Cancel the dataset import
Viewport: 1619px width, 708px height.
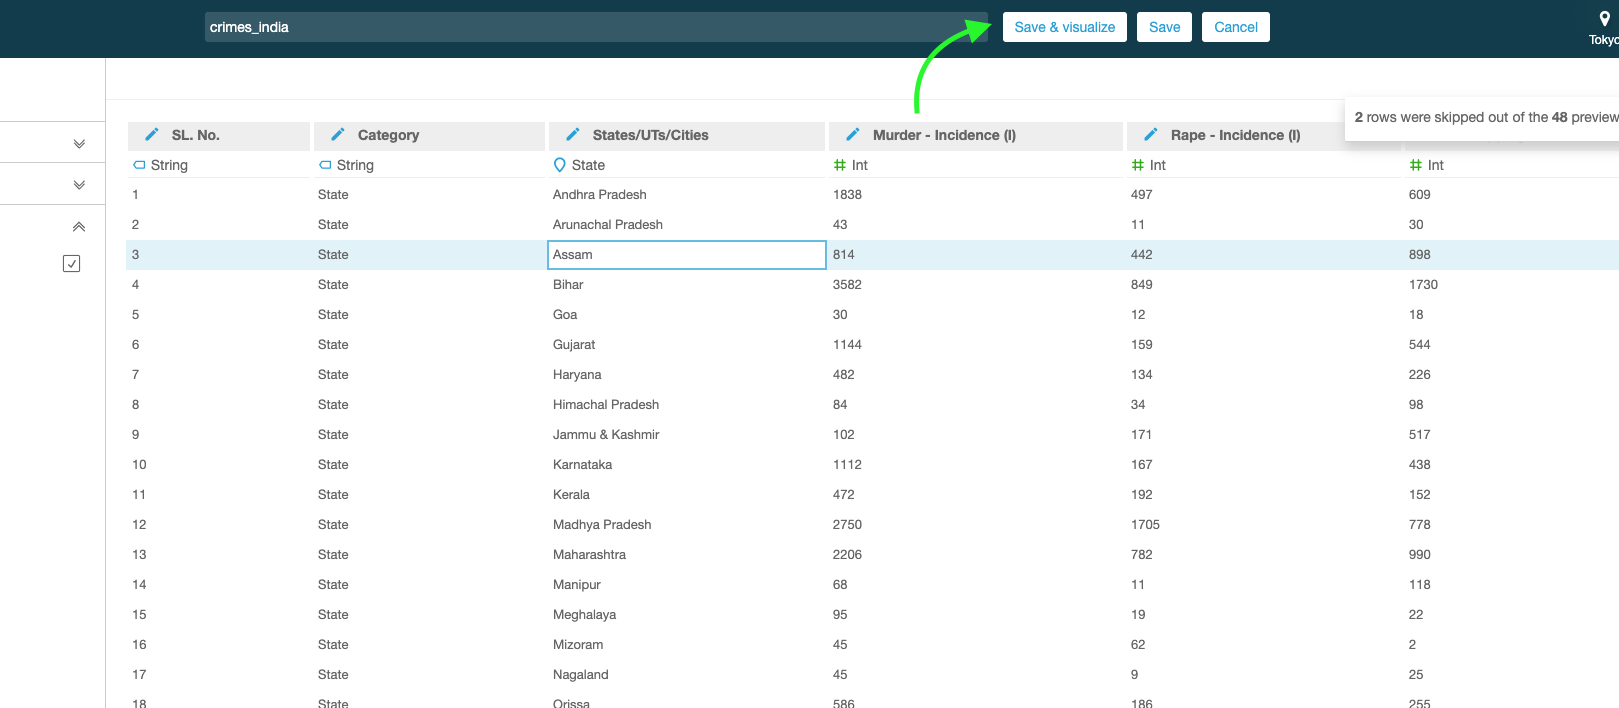click(x=1235, y=27)
